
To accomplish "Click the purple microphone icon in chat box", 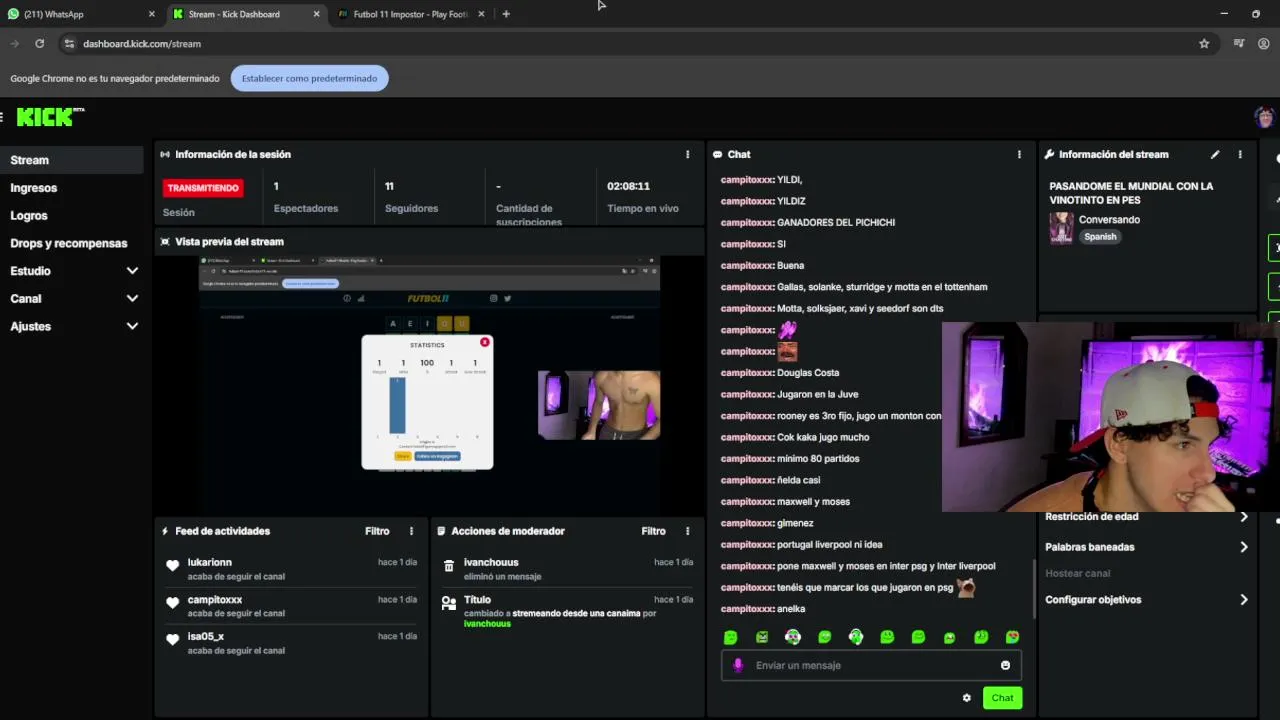I will tap(738, 665).
